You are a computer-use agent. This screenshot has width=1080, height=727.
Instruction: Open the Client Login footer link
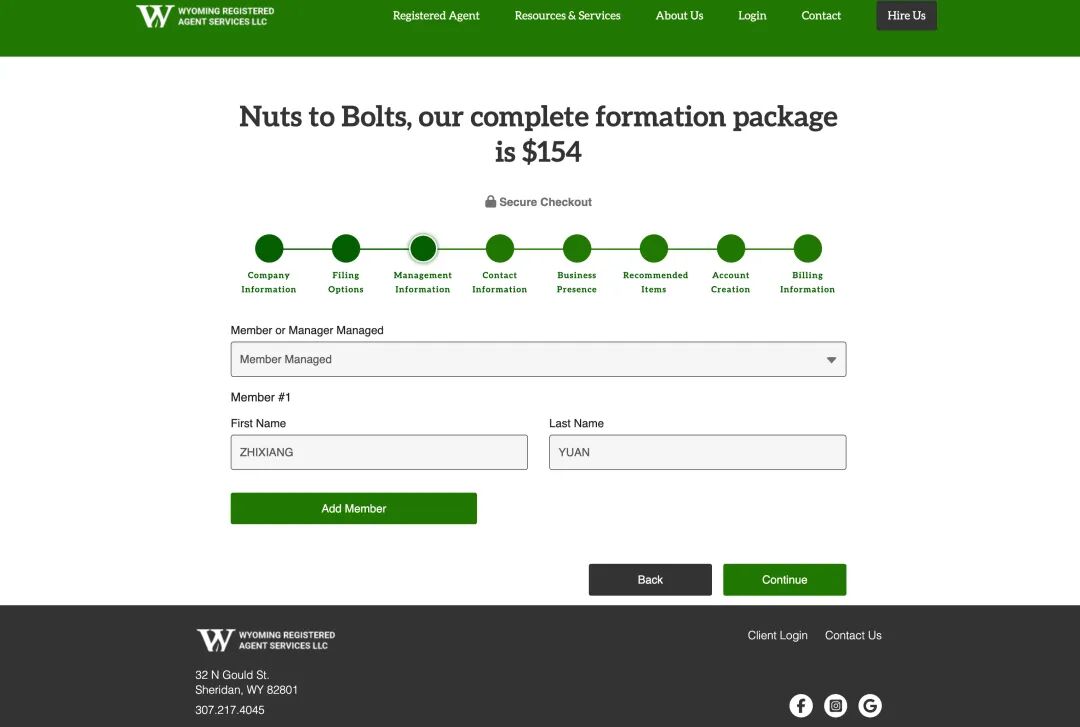(x=777, y=636)
